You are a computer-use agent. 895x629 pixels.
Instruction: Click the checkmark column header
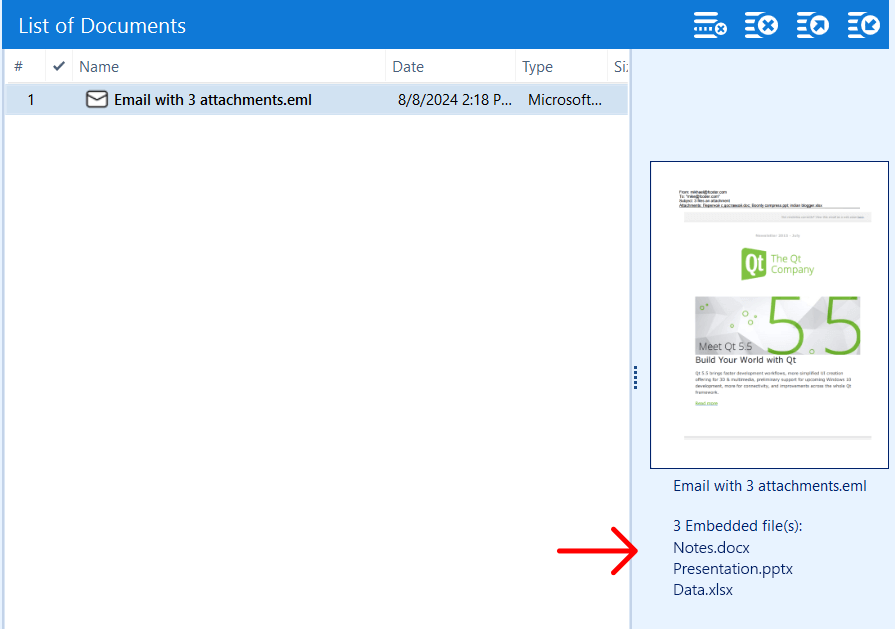tap(58, 66)
